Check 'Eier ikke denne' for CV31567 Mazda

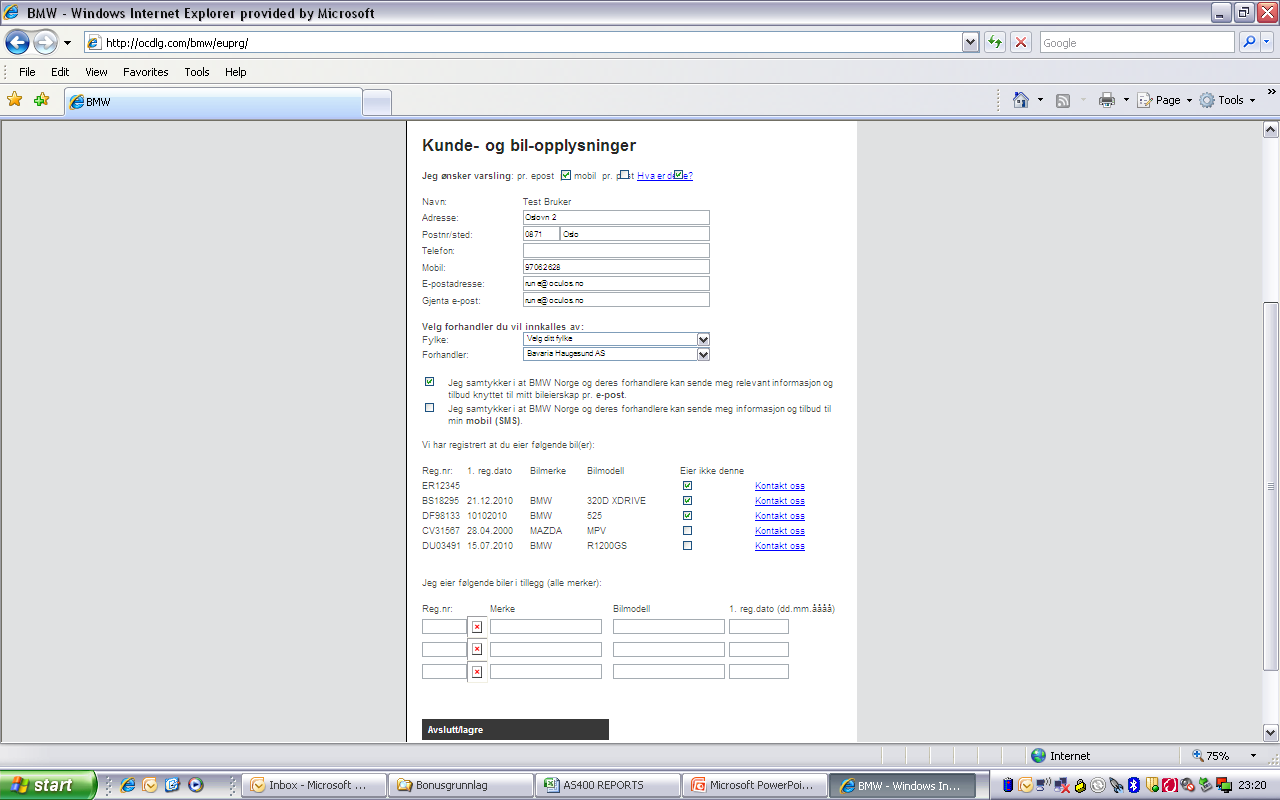[x=687, y=530]
